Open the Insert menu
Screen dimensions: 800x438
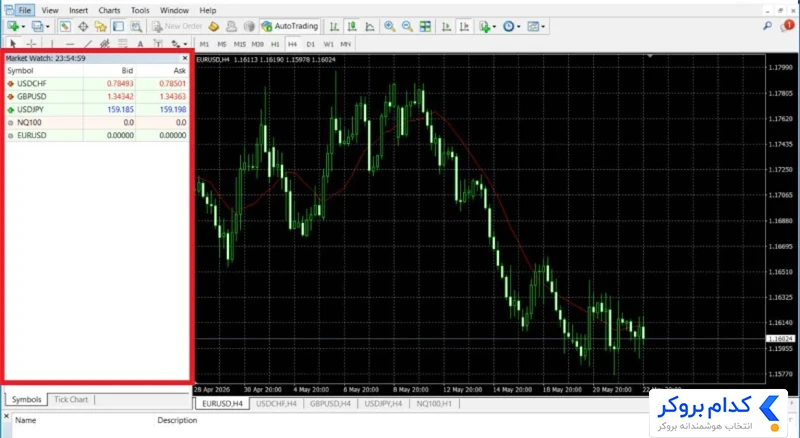(x=79, y=10)
